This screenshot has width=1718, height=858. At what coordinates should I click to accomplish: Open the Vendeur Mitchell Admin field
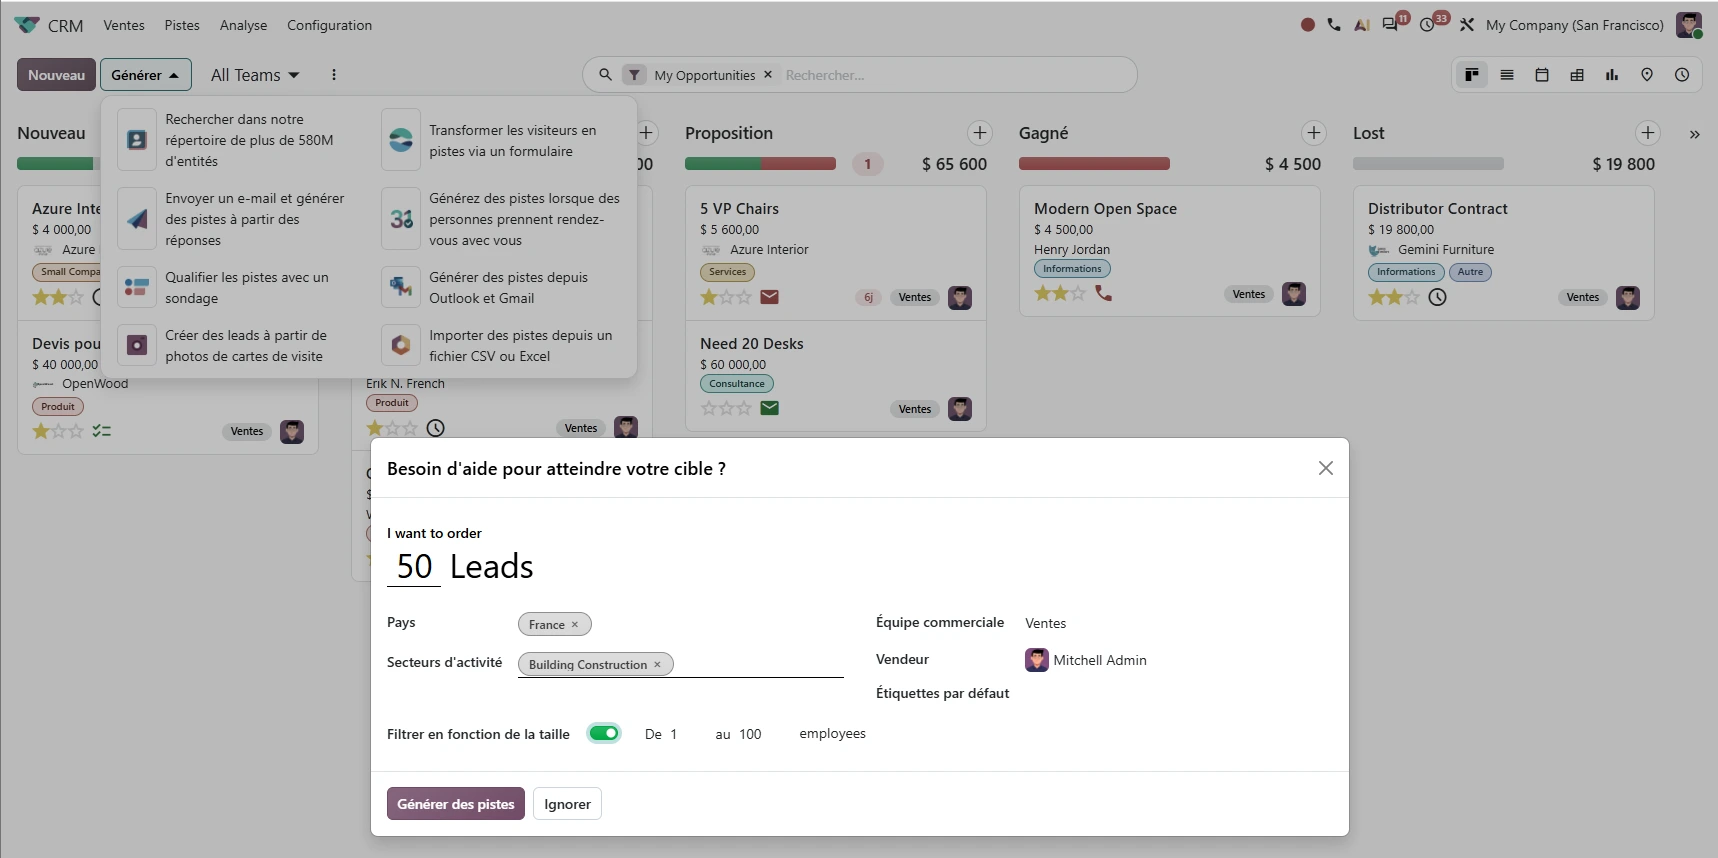point(1086,660)
